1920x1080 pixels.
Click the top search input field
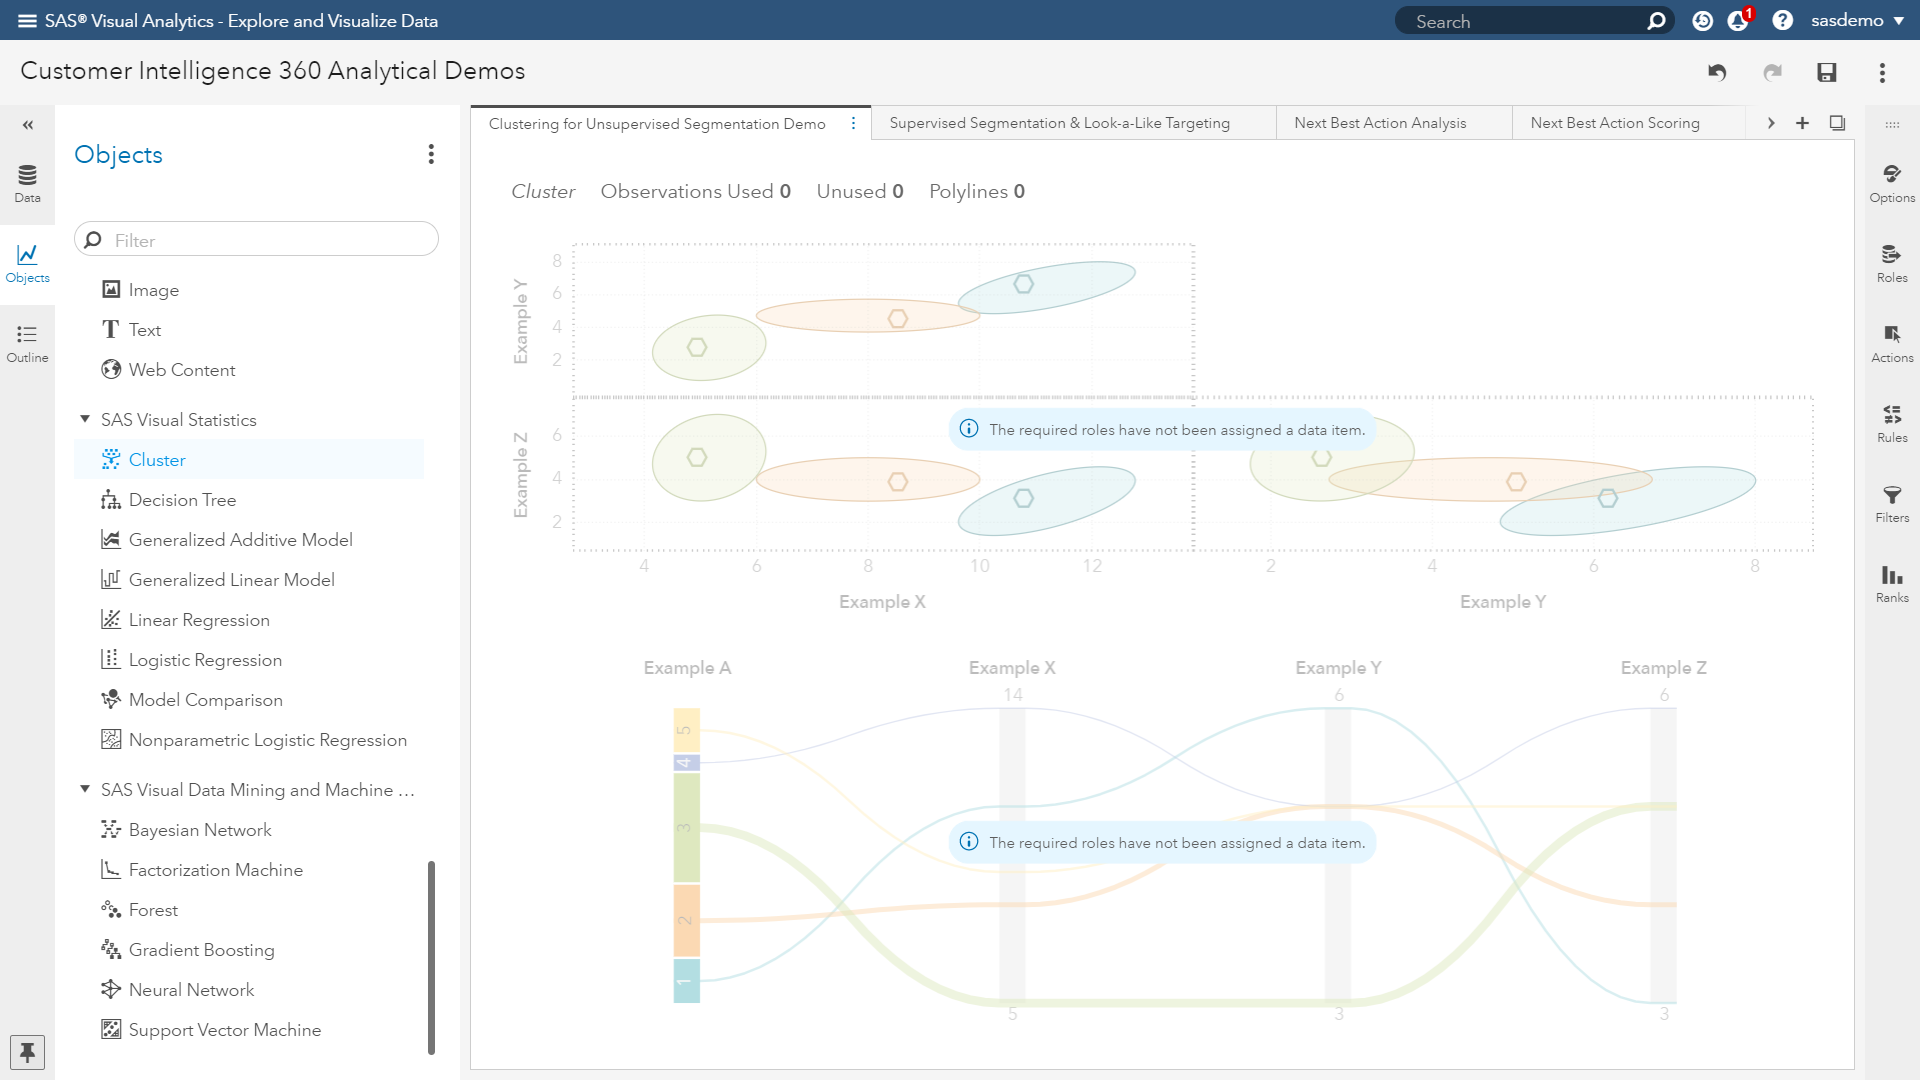[x=1524, y=21]
